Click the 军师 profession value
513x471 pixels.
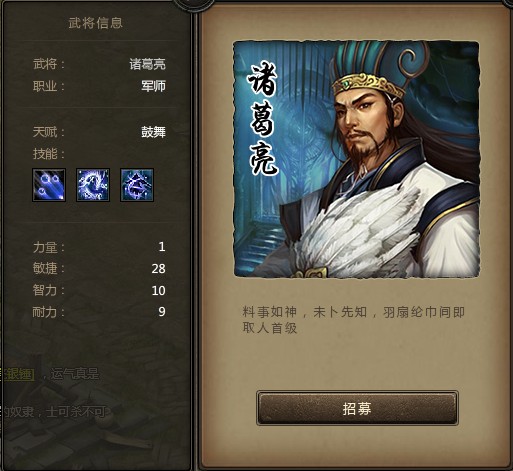(153, 86)
